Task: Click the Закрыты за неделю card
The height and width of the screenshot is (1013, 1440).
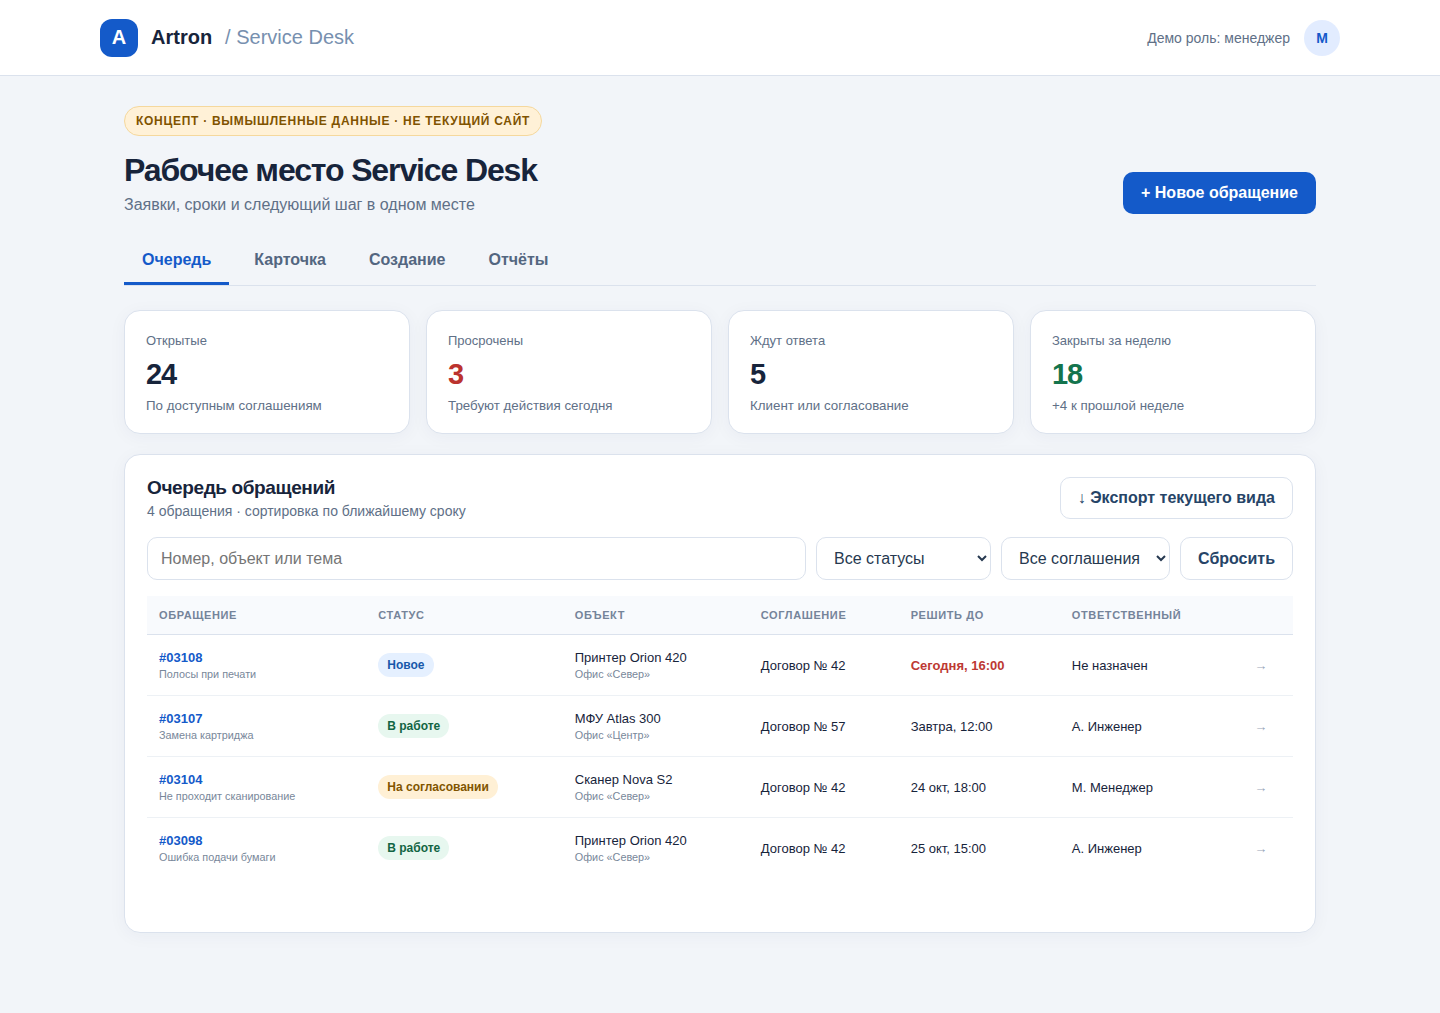Action: tap(1173, 372)
